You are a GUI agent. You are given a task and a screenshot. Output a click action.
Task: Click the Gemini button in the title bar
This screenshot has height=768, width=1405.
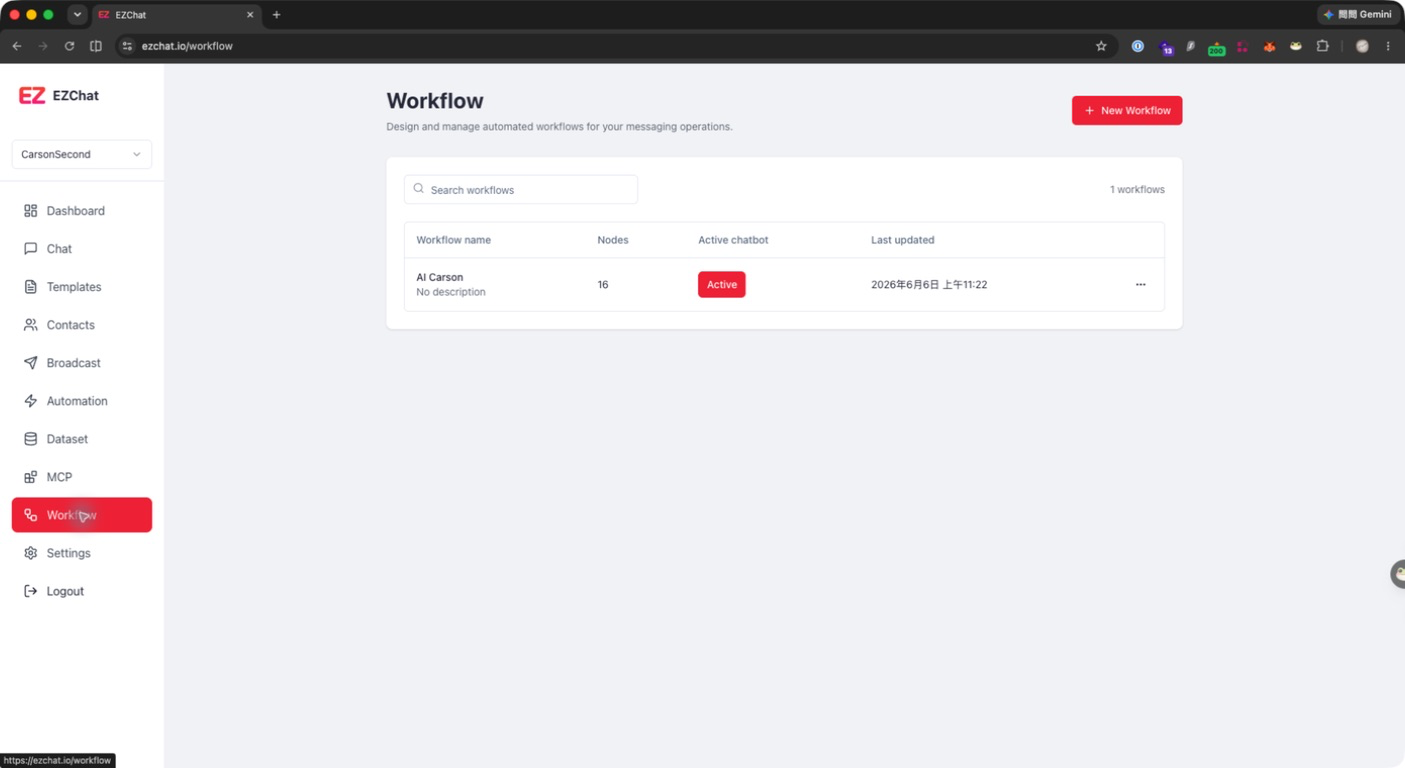(1358, 15)
